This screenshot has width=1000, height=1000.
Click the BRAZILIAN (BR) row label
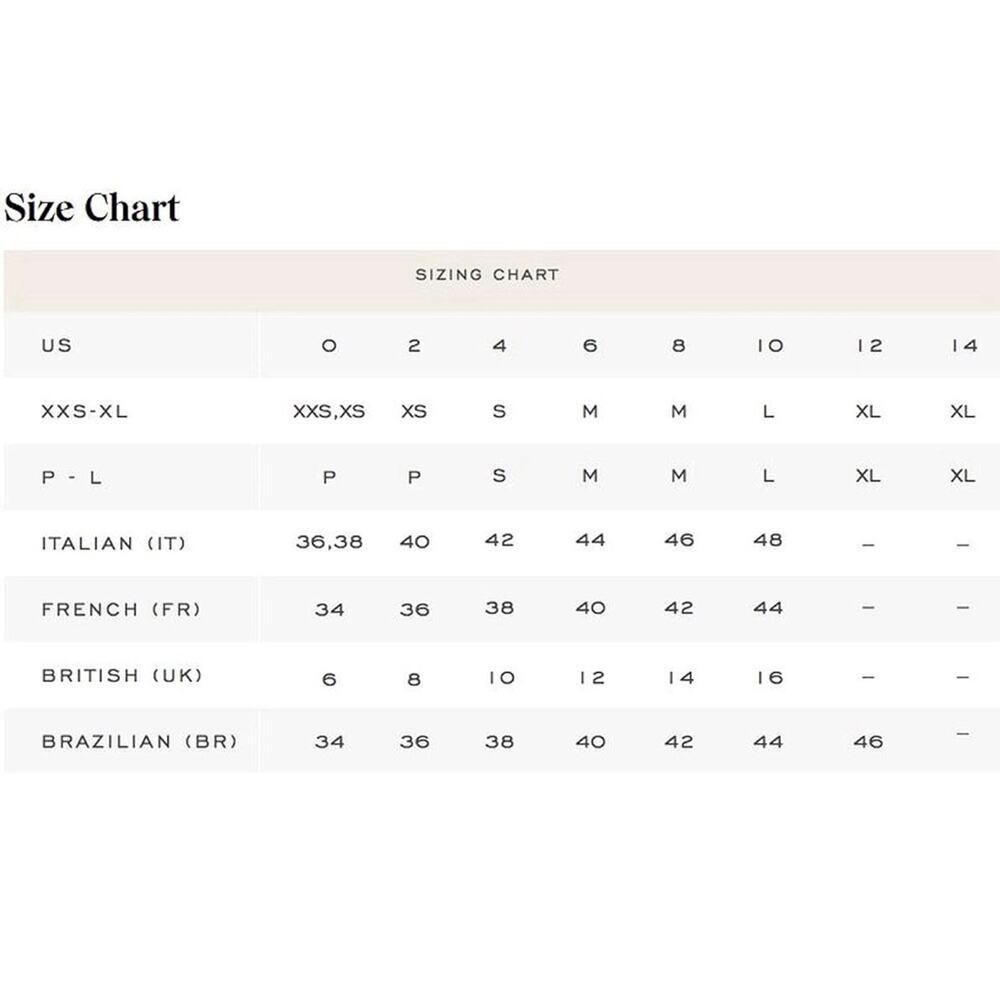(x=139, y=742)
